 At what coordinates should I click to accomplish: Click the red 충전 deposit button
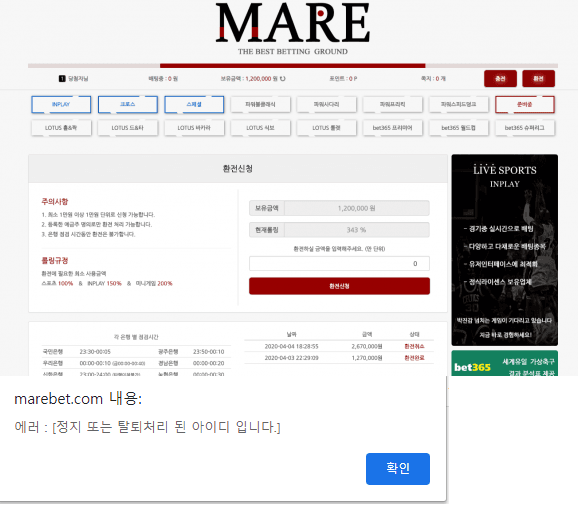pyautogui.click(x=500, y=79)
